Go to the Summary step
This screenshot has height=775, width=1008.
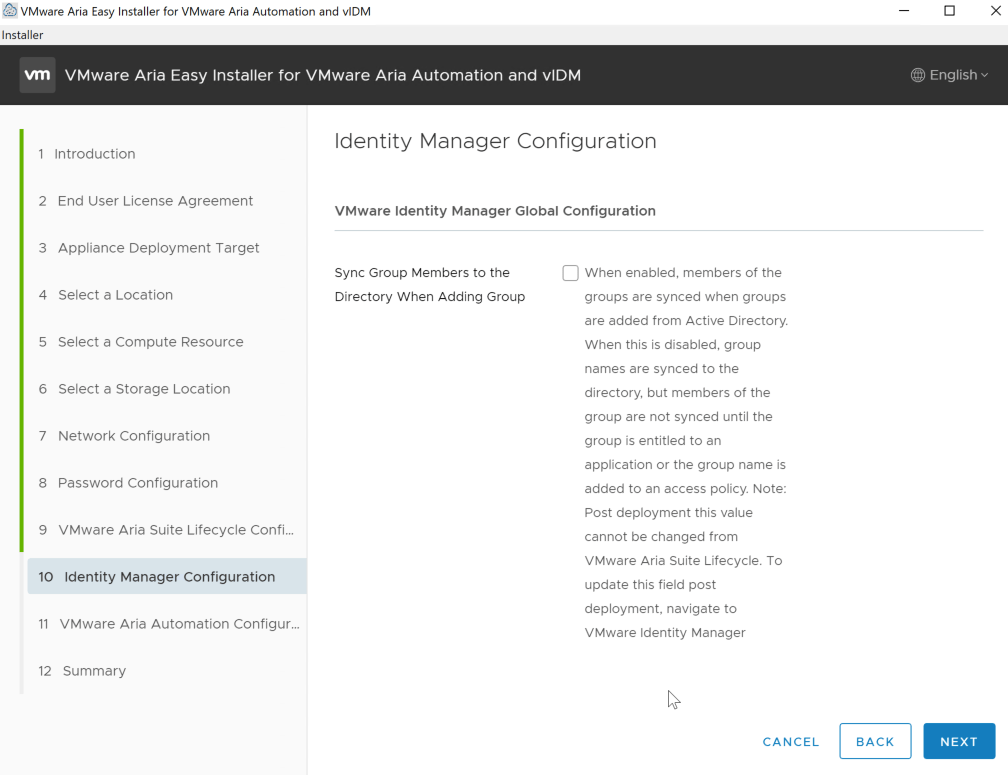pos(93,671)
